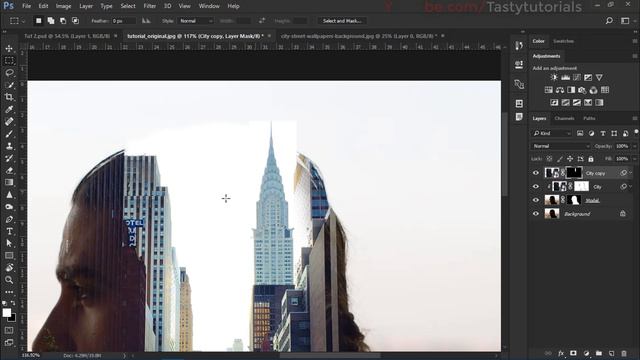Click the Select and Mask button
Image resolution: width=640 pixels, height=360 pixels.
tap(342, 21)
